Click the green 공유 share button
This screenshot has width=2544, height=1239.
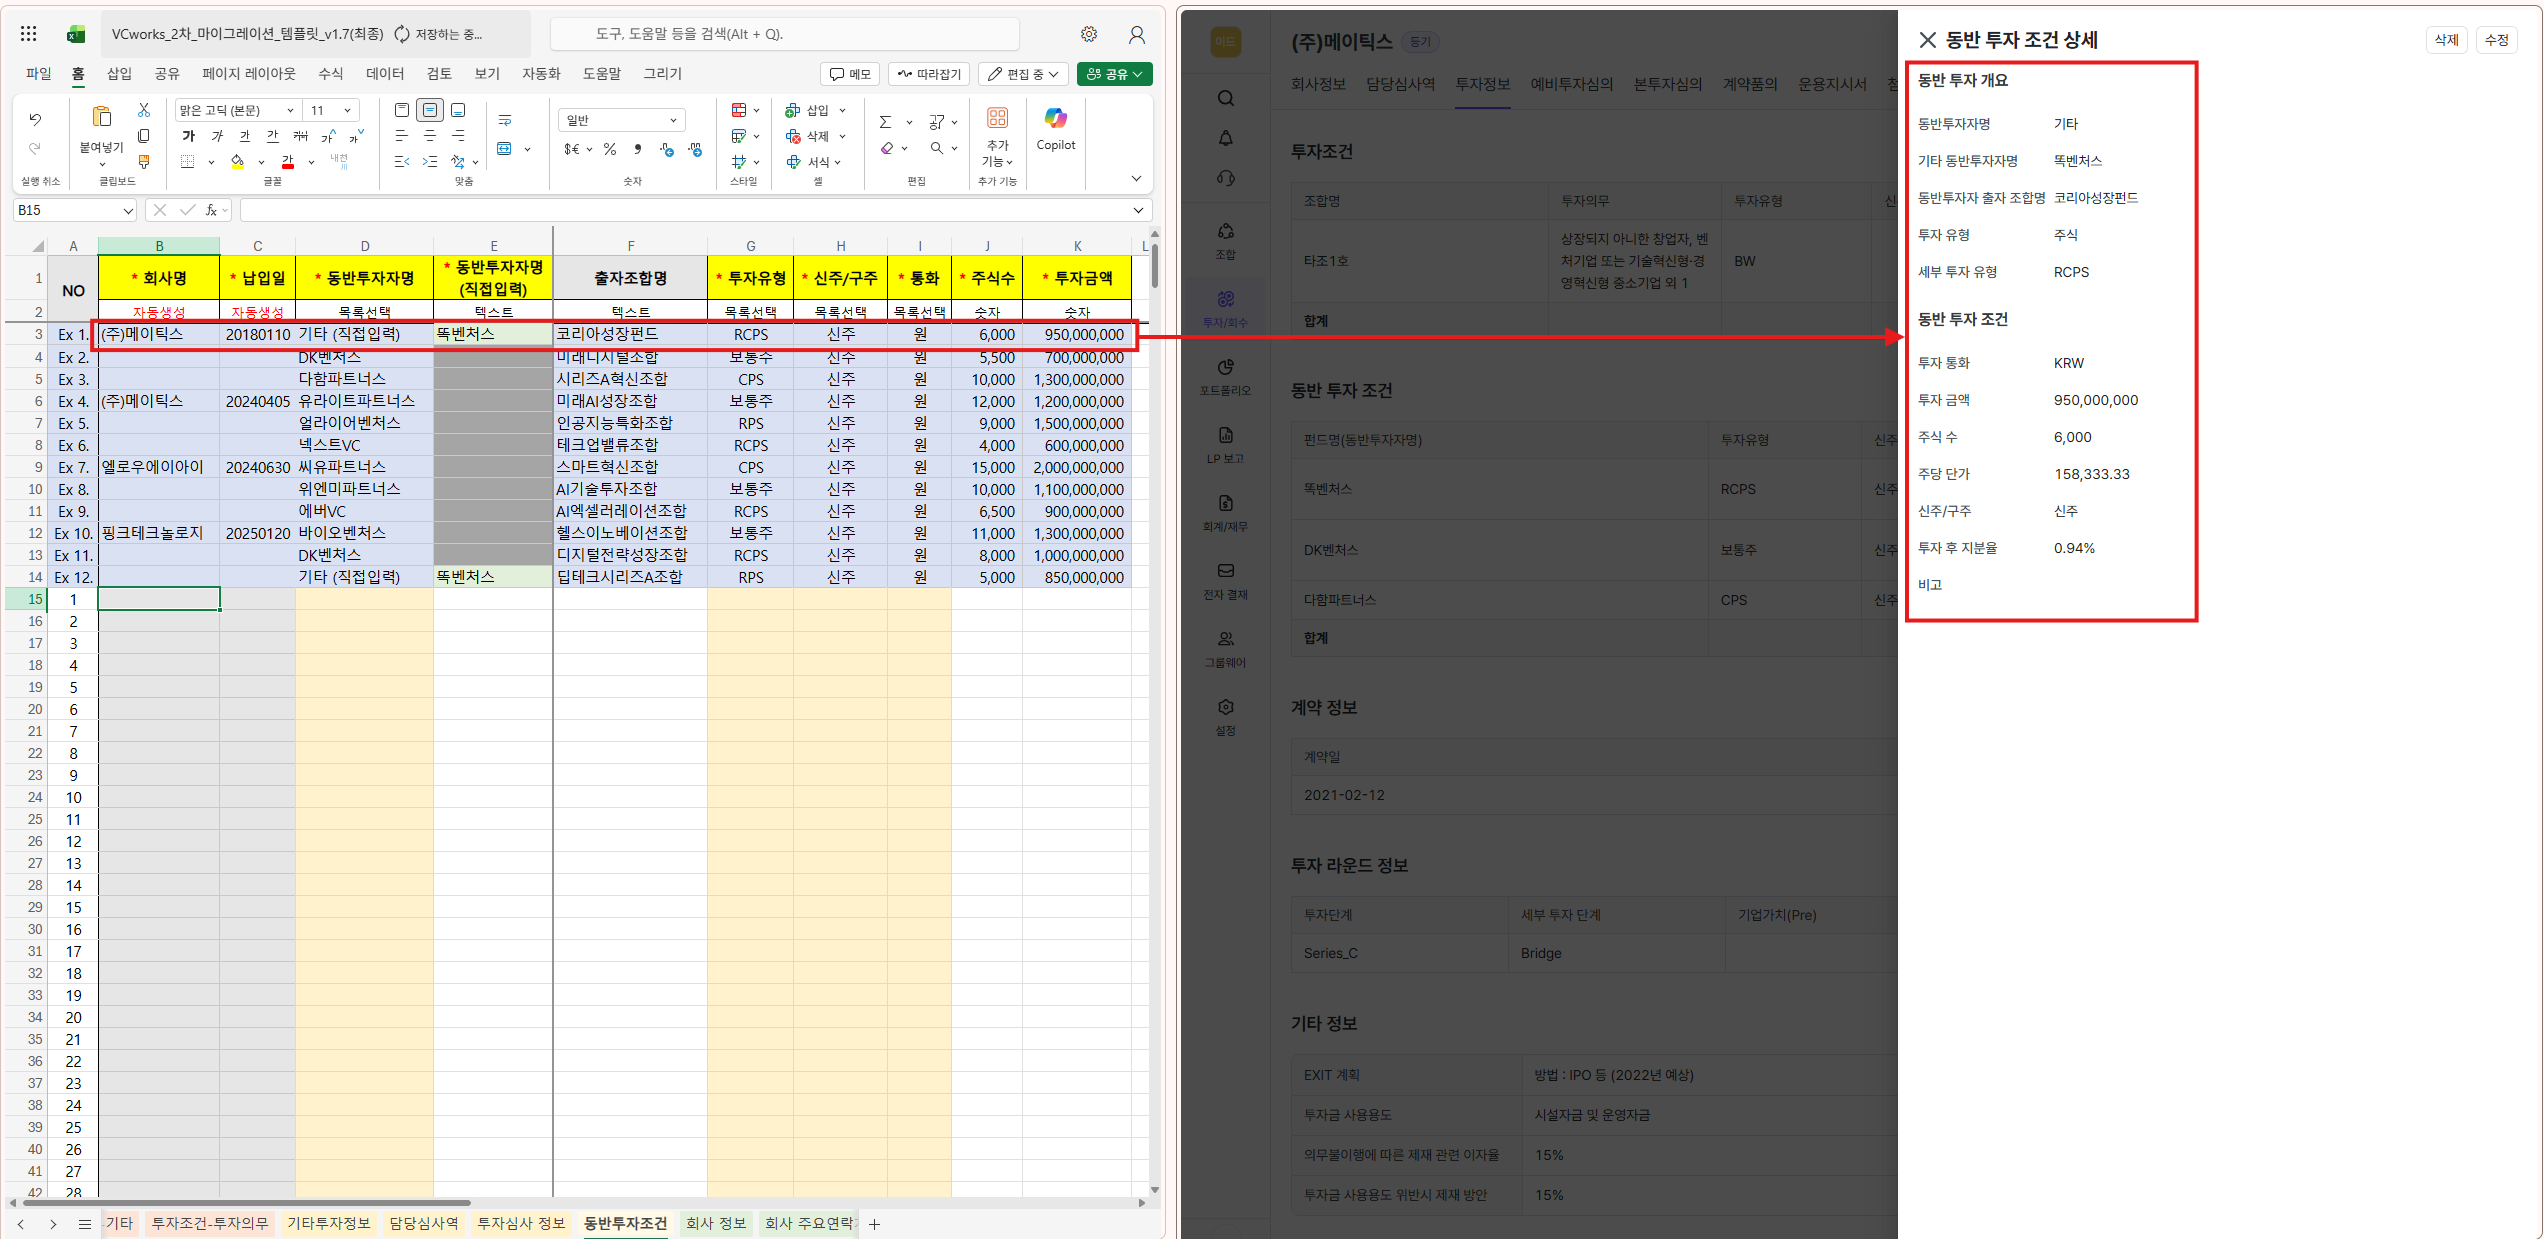(1114, 74)
